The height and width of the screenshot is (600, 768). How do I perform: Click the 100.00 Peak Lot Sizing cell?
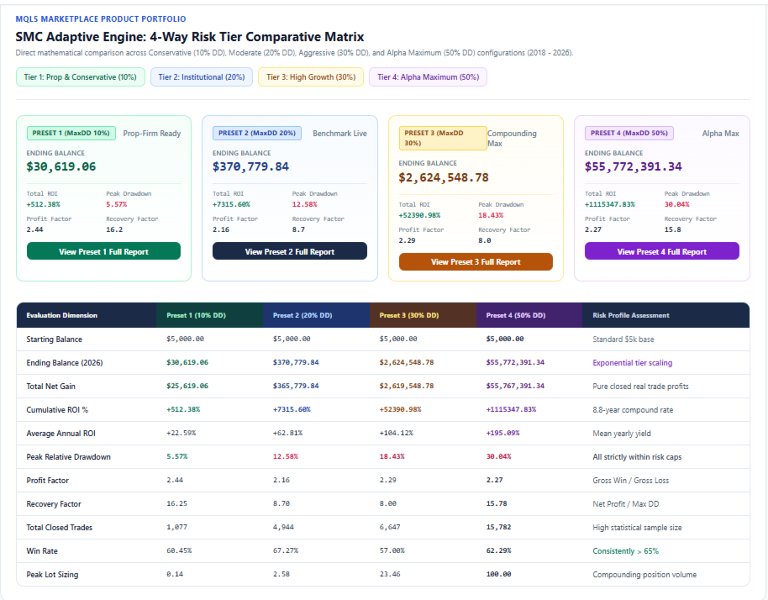[498, 574]
